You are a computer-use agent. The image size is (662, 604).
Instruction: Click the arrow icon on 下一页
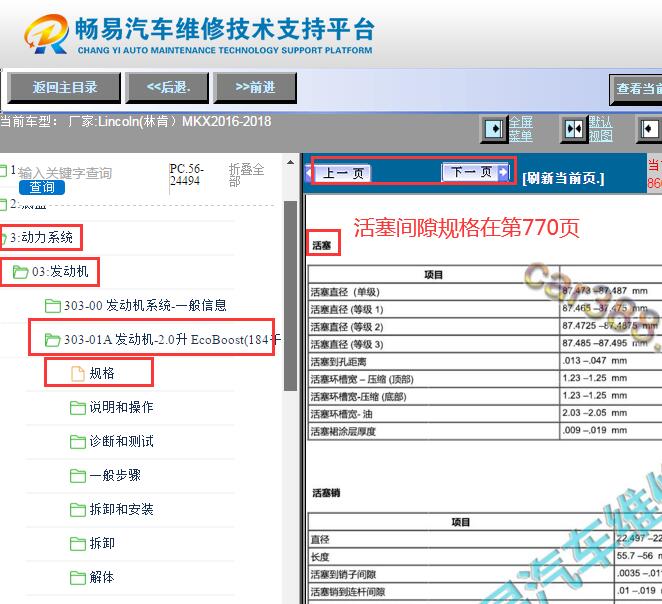point(502,172)
